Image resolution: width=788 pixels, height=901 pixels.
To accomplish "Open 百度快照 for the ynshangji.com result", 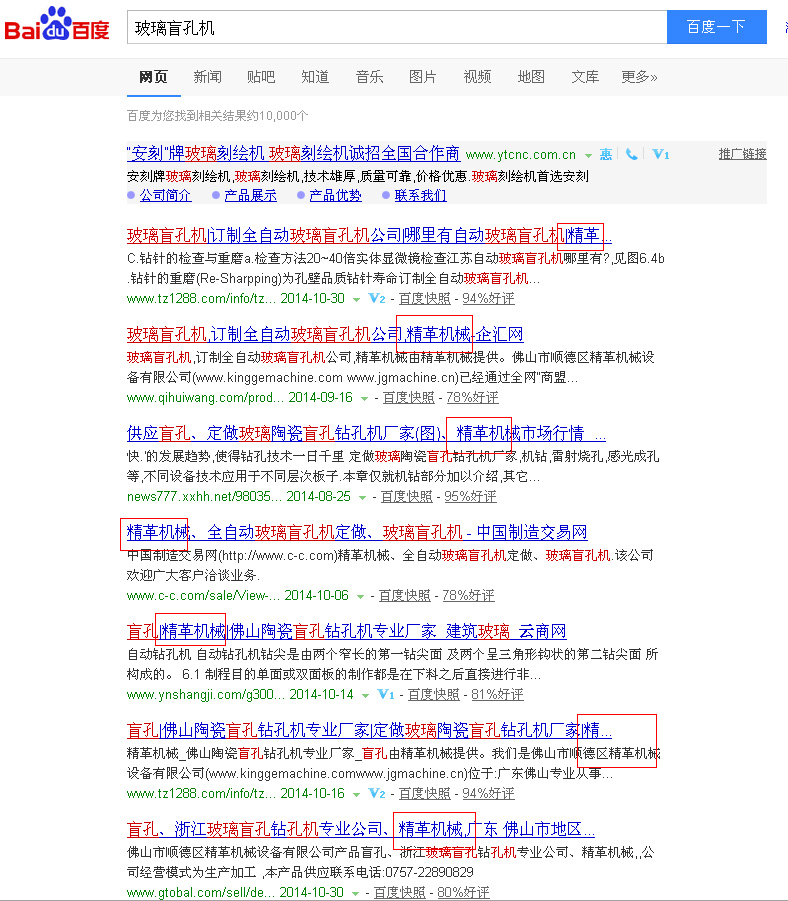I will [x=433, y=694].
